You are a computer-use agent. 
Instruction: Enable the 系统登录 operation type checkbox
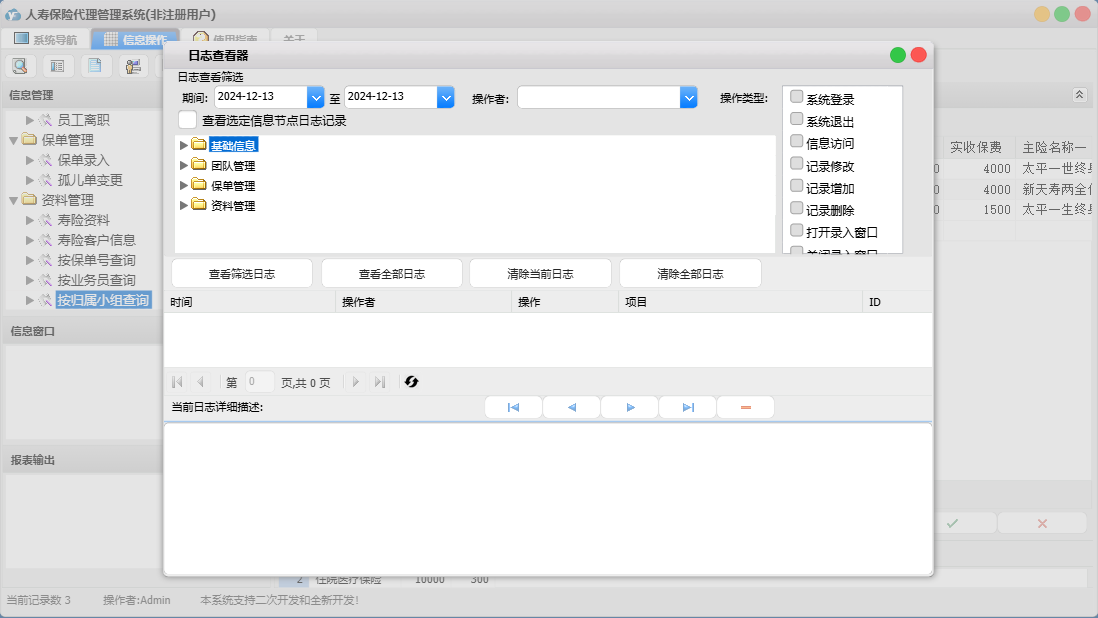coord(797,97)
